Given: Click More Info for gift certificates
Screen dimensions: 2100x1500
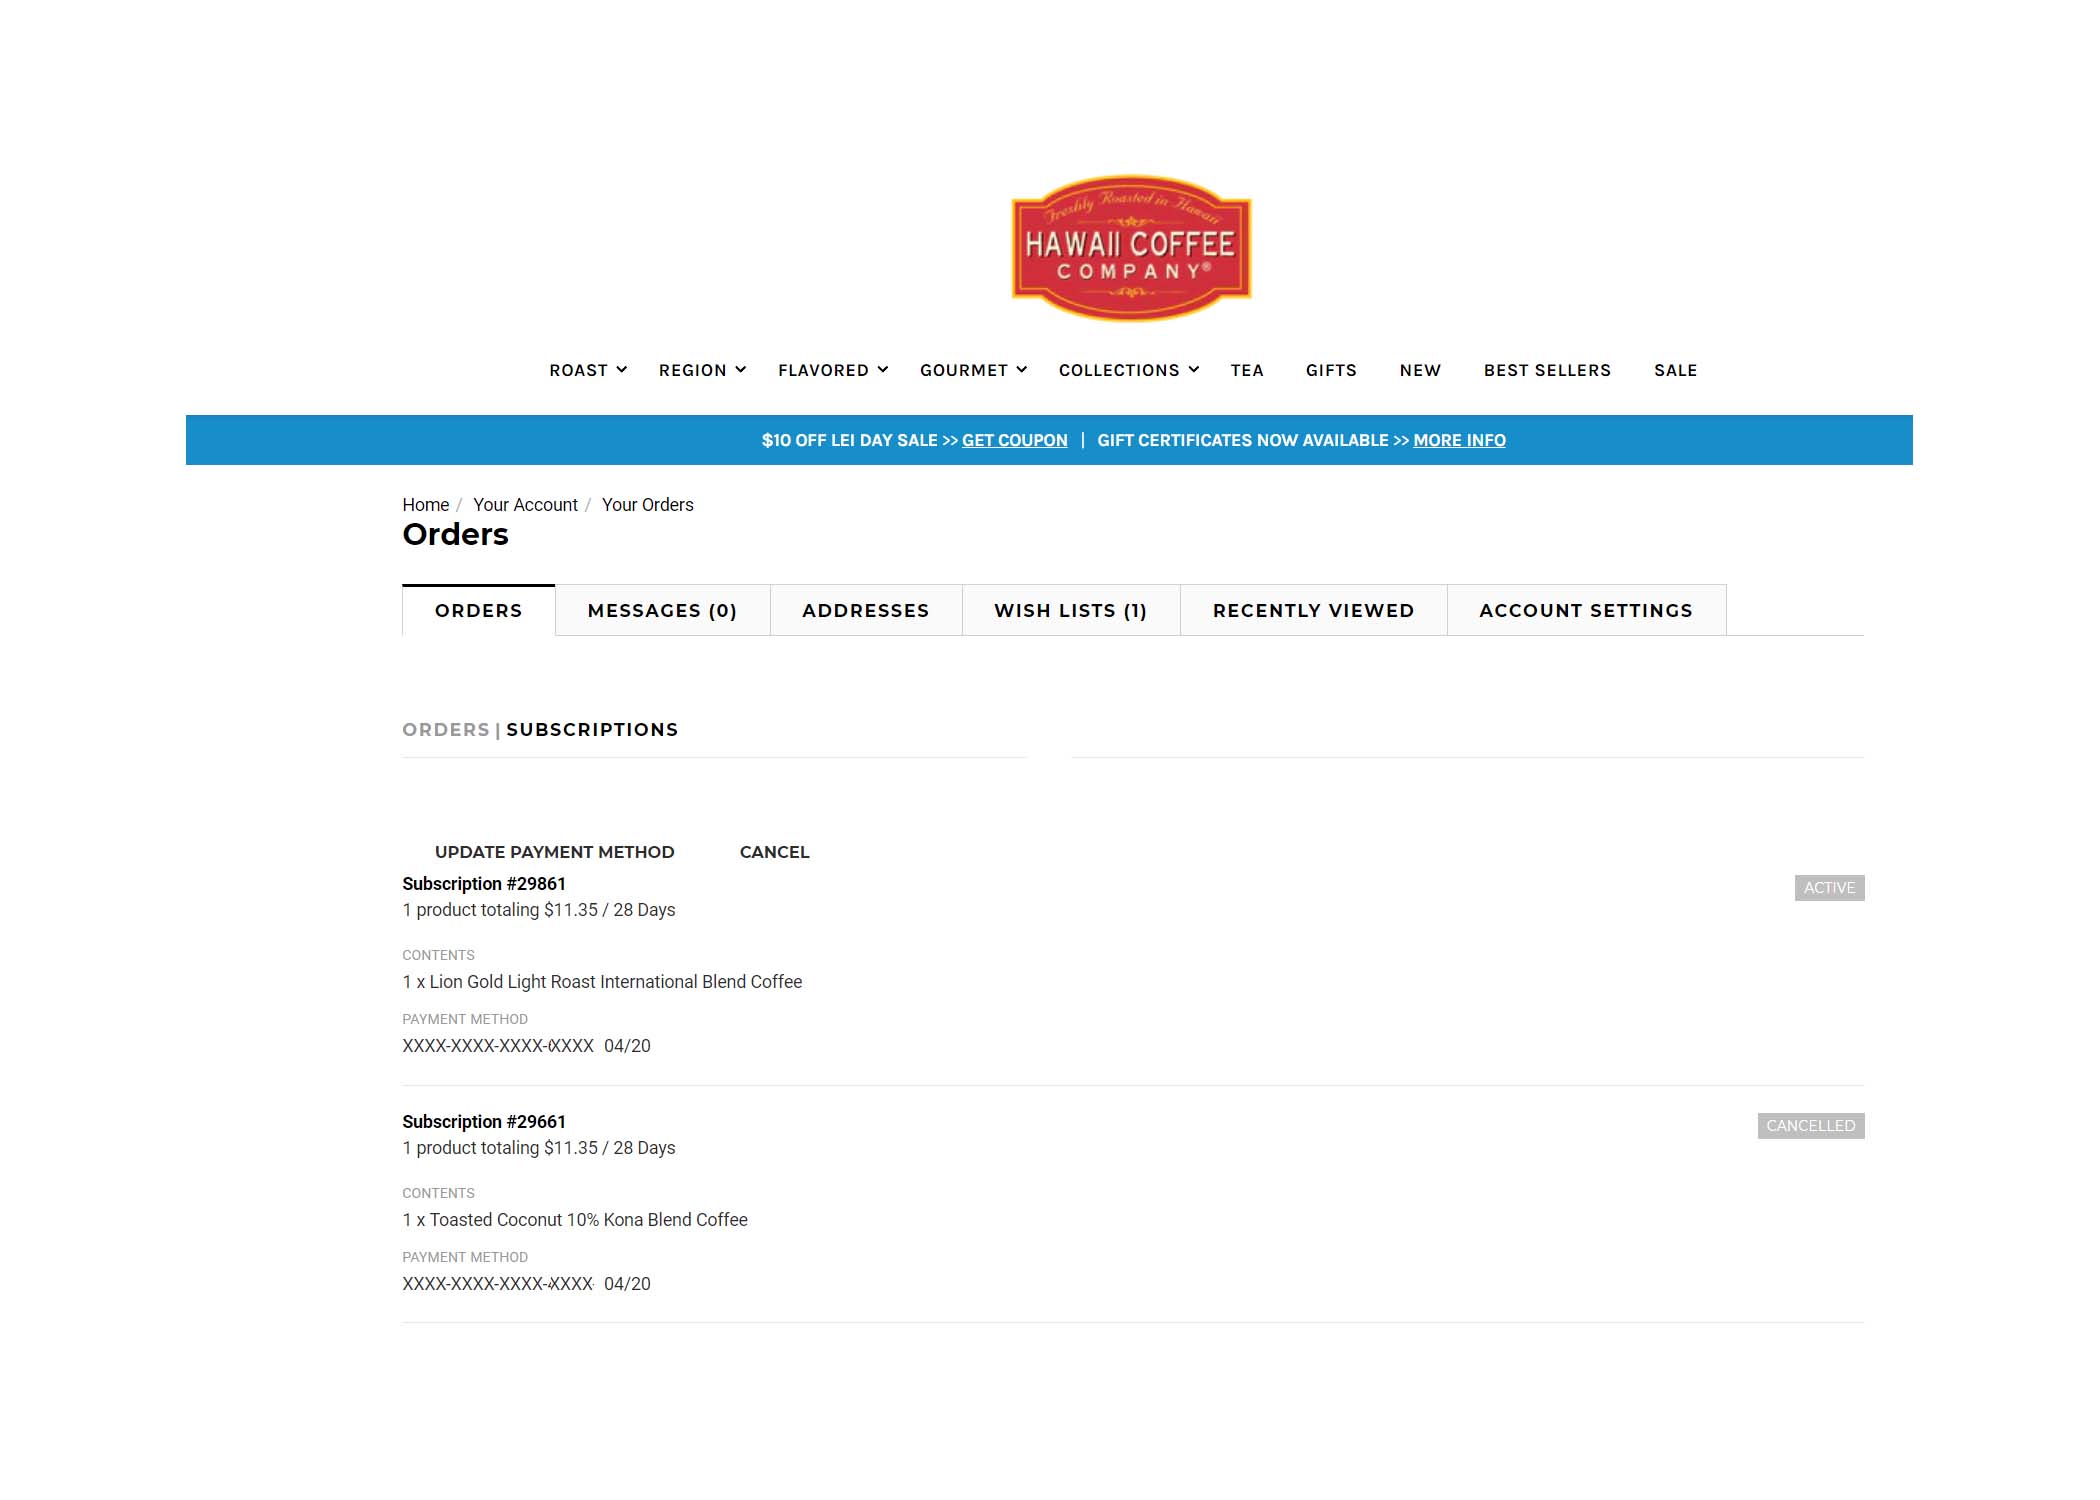Looking at the screenshot, I should [x=1459, y=440].
